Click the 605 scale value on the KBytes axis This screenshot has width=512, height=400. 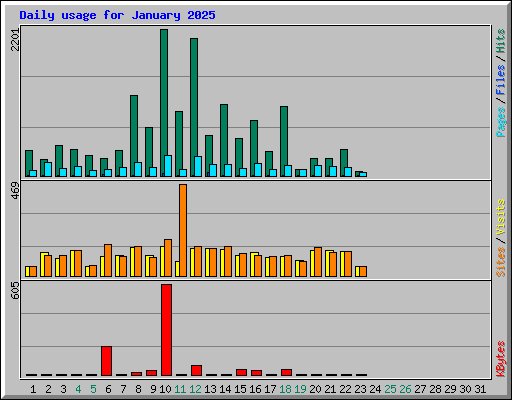point(16,290)
